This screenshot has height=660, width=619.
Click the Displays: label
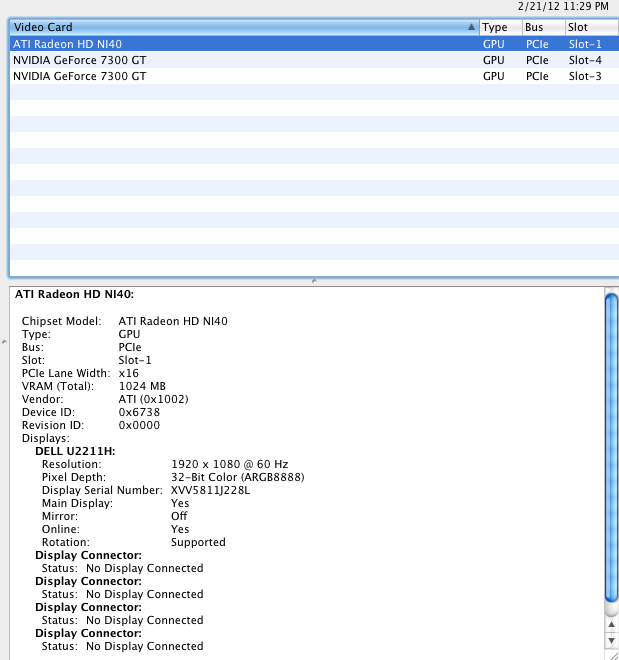46,438
